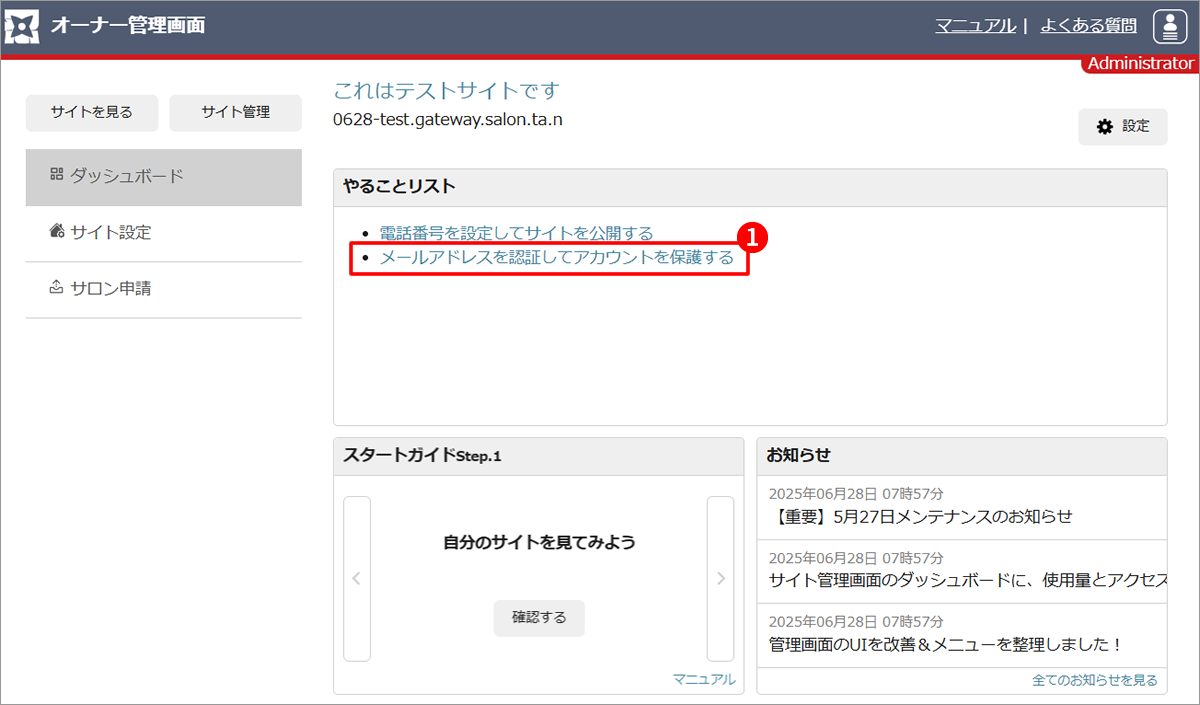Click the dashboard grid icon in sidebar
This screenshot has height=705, width=1200.
[x=56, y=175]
